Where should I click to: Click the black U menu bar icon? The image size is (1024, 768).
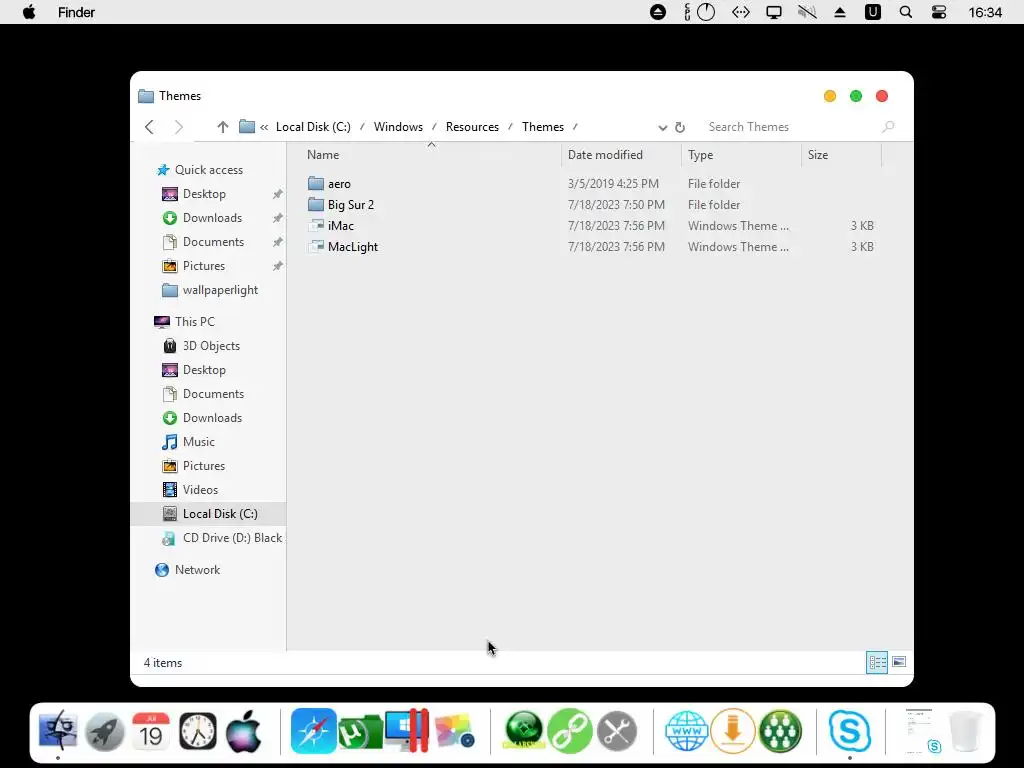(872, 12)
